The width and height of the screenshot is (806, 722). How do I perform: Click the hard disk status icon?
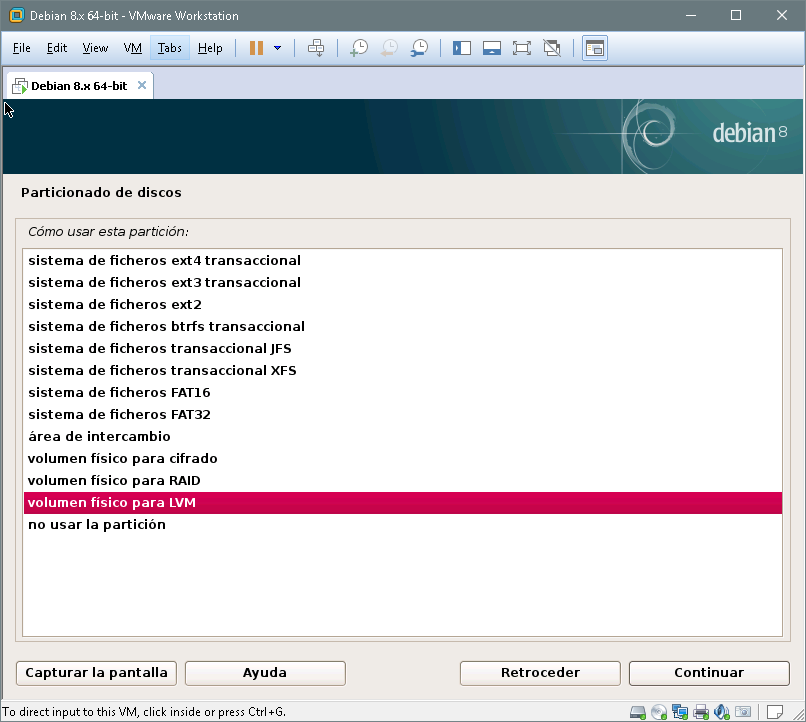[638, 712]
